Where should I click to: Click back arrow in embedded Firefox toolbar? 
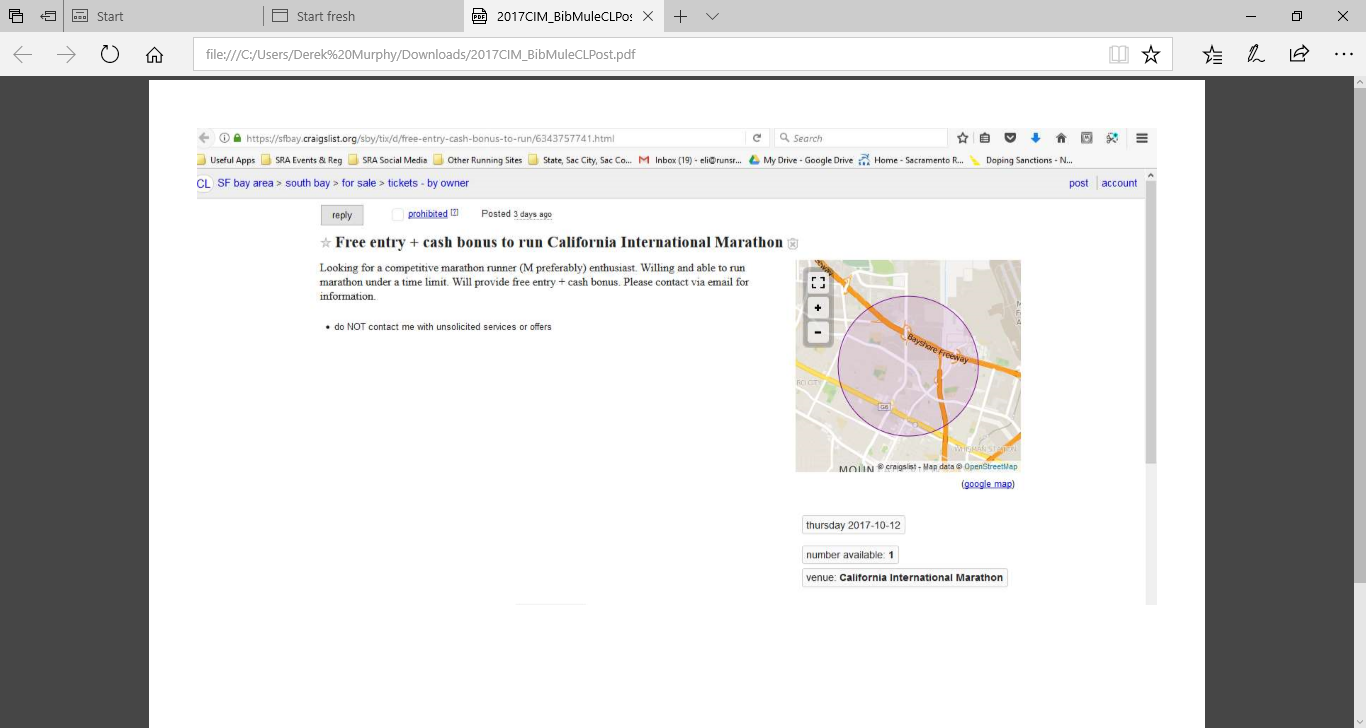click(204, 138)
